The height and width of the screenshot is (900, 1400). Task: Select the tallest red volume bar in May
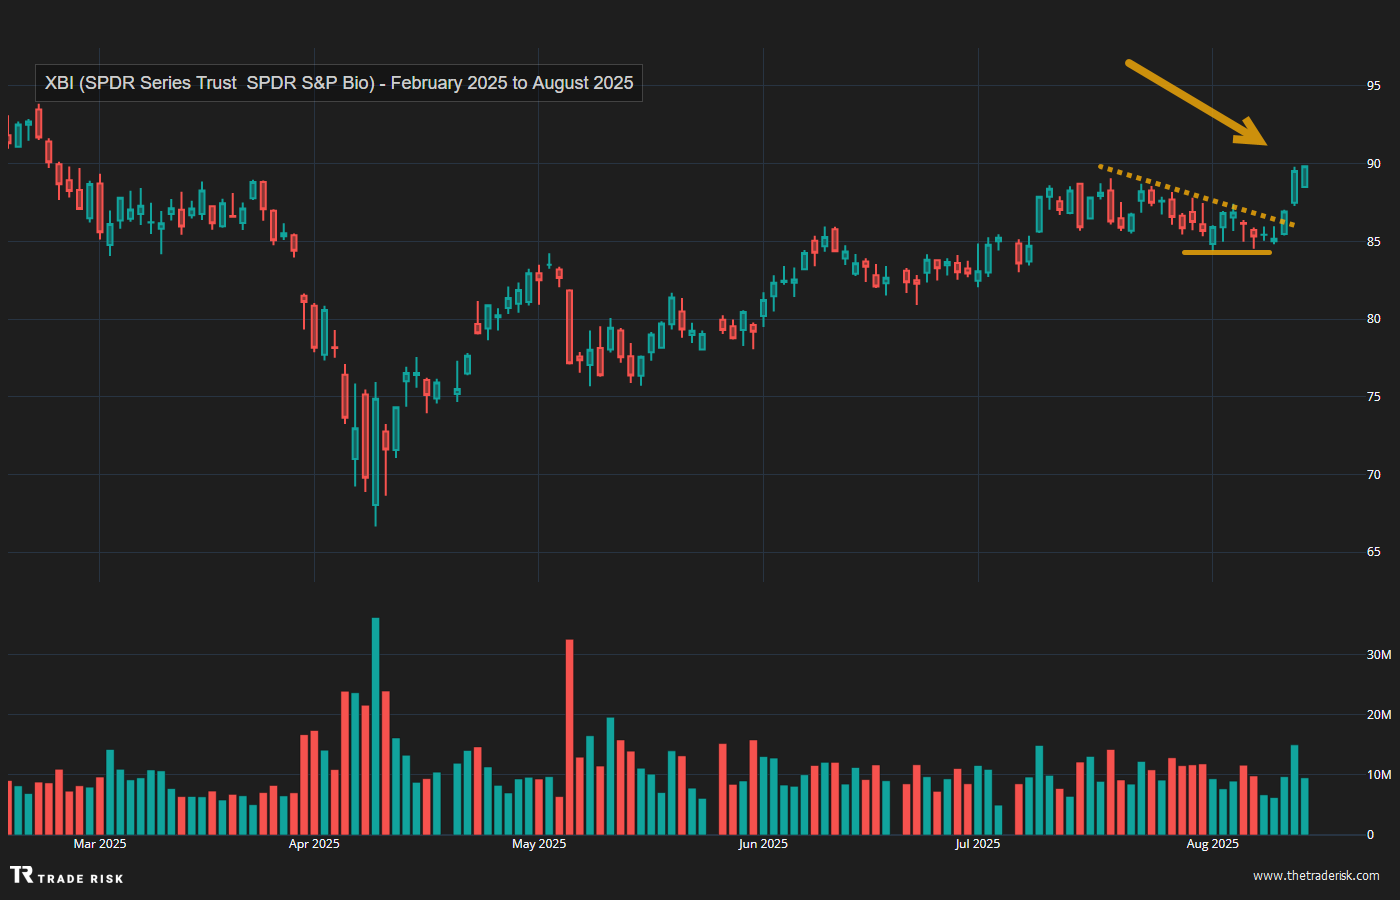click(570, 737)
